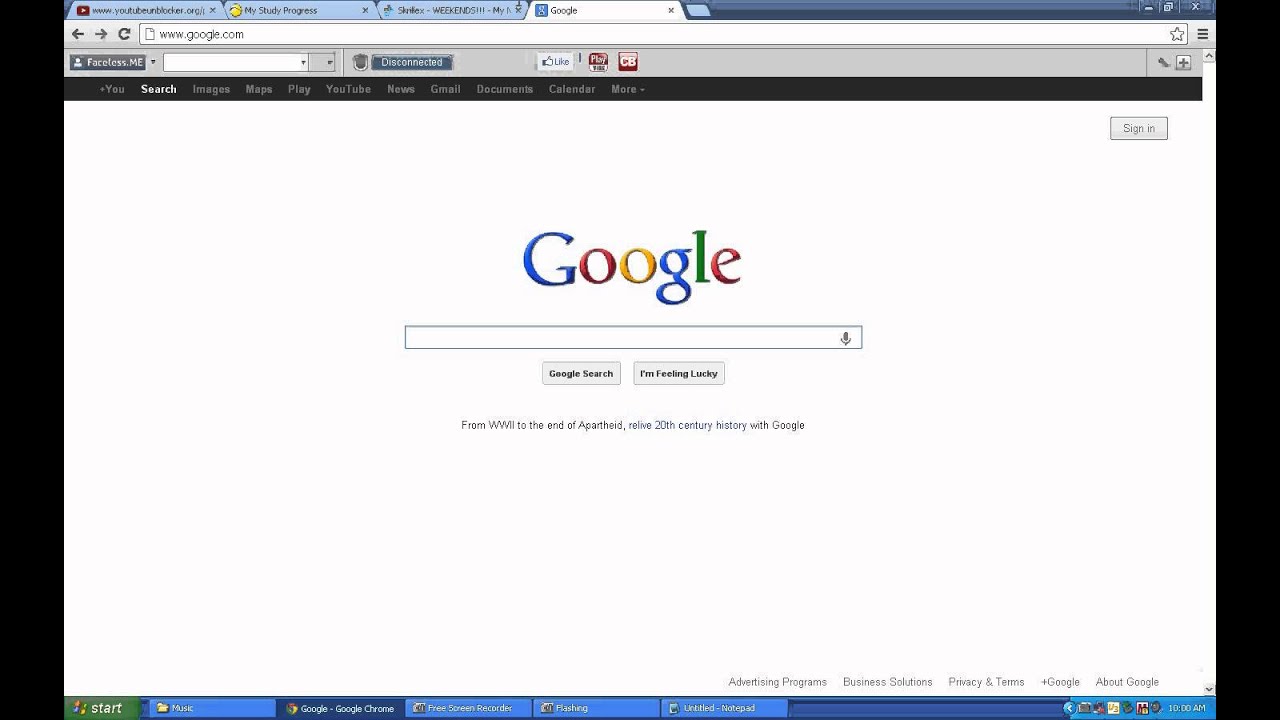Reload the page with the refresh icon
Screen dimensions: 1280x720
124,34
